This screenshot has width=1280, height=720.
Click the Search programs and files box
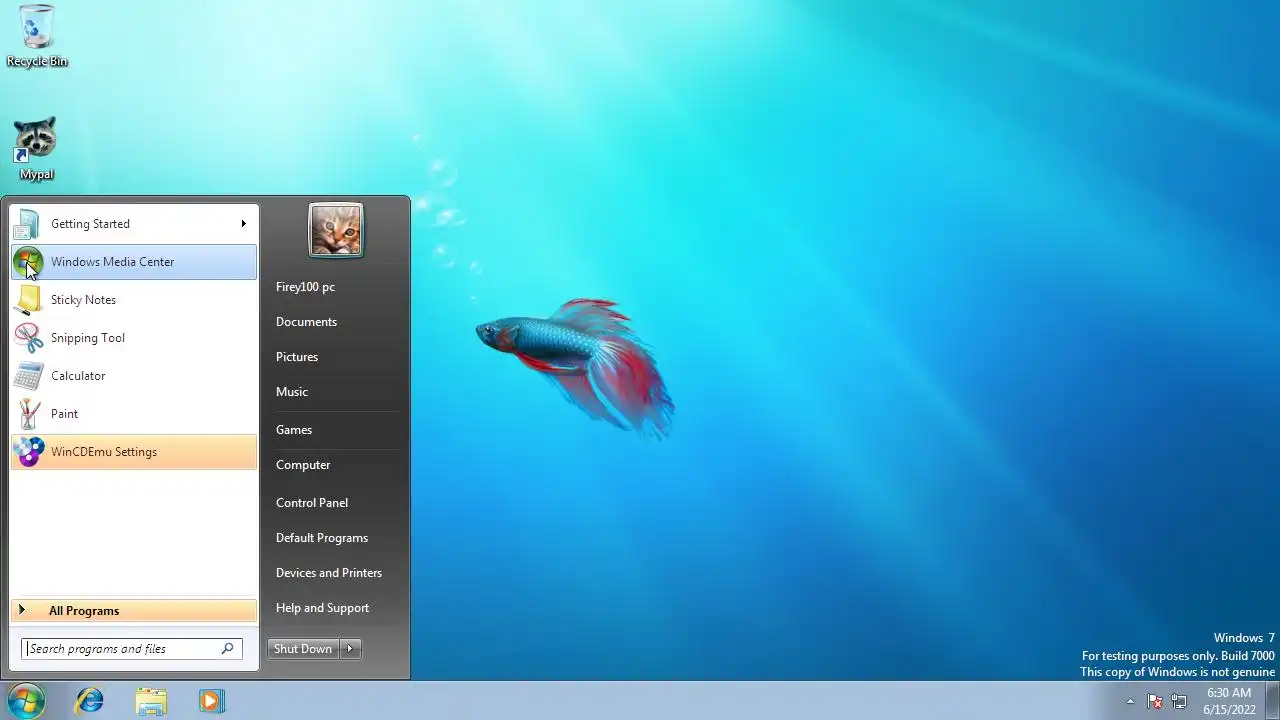(132, 649)
